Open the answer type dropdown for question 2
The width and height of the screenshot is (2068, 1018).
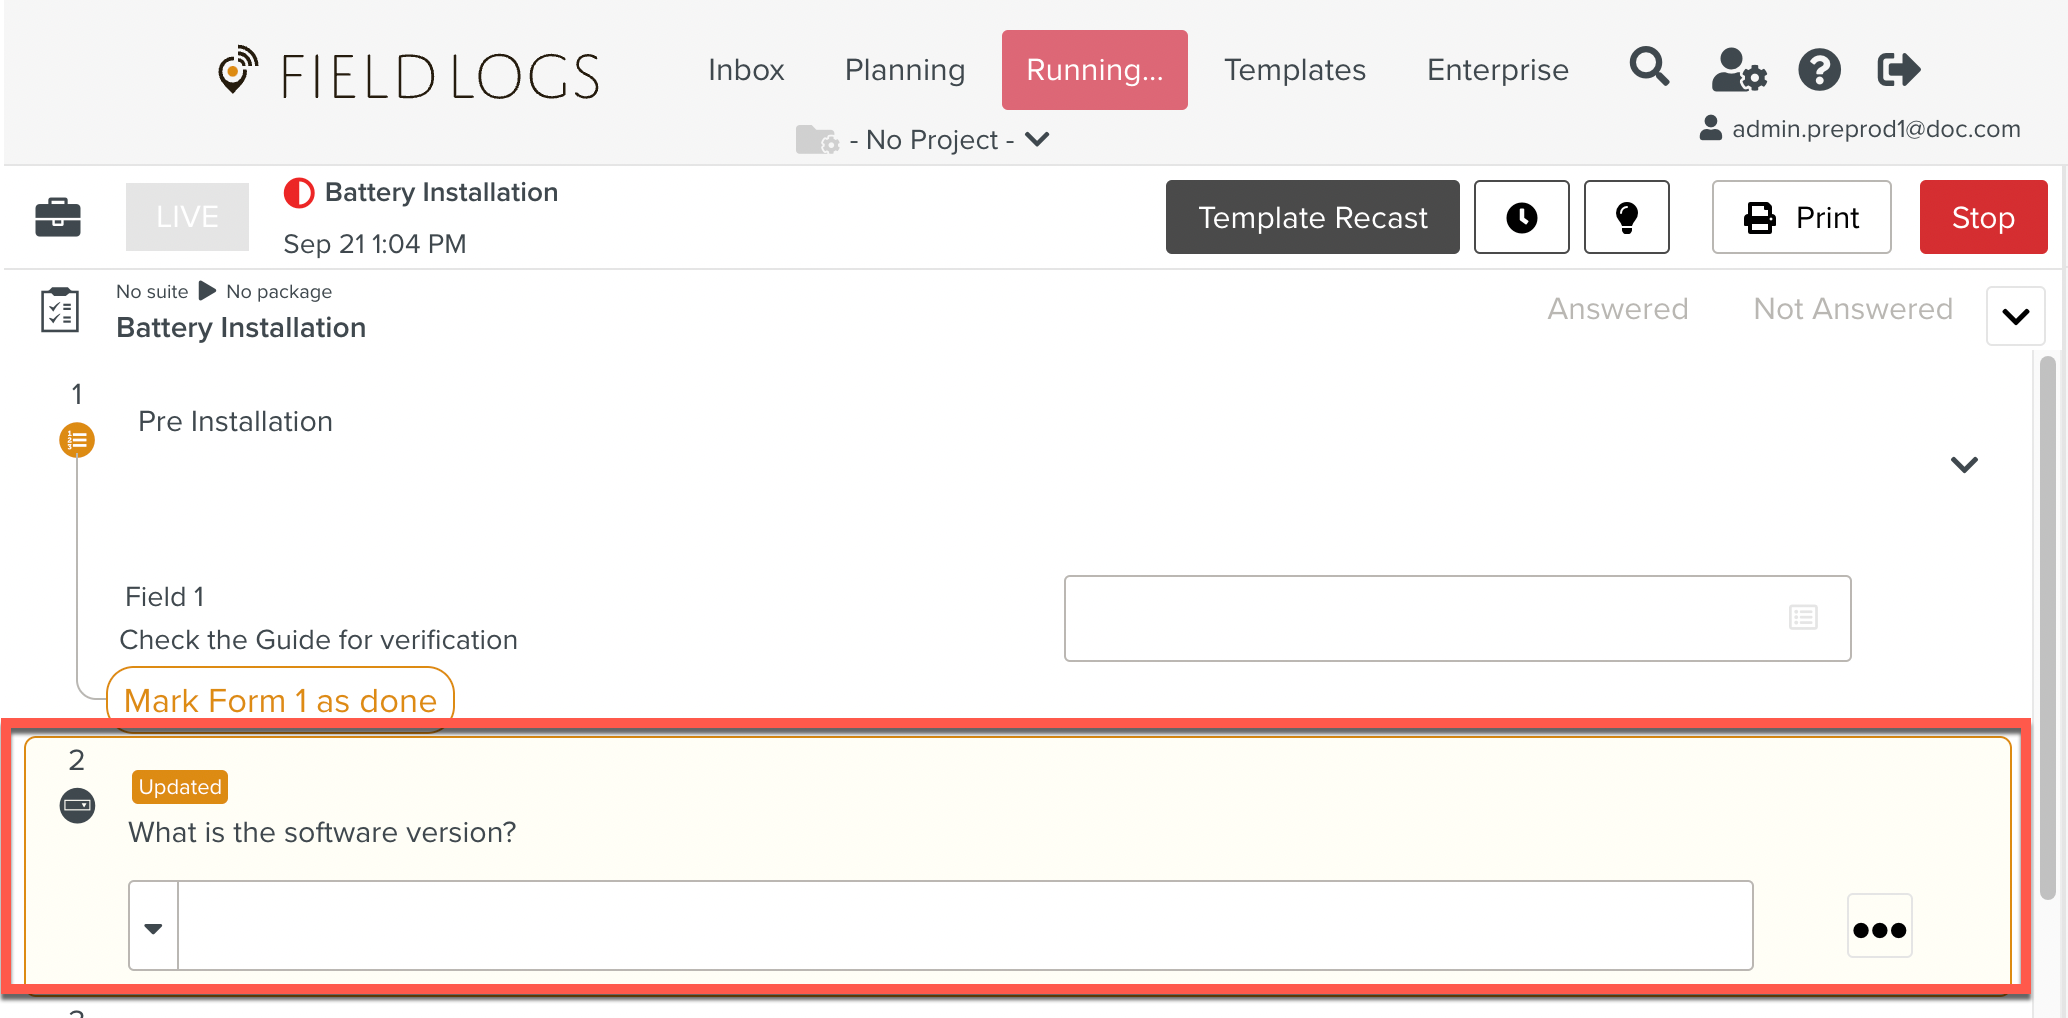153,927
